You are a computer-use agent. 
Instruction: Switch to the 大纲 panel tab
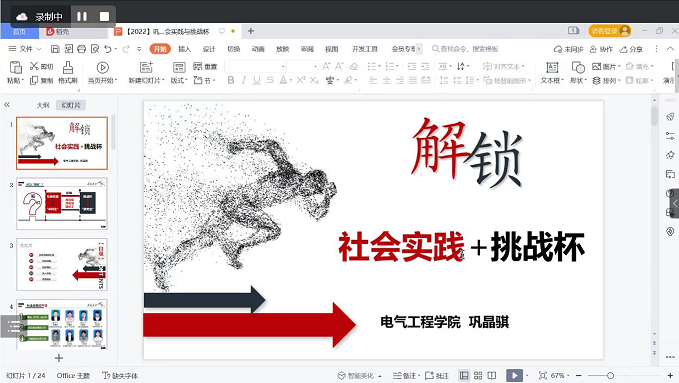[43, 105]
